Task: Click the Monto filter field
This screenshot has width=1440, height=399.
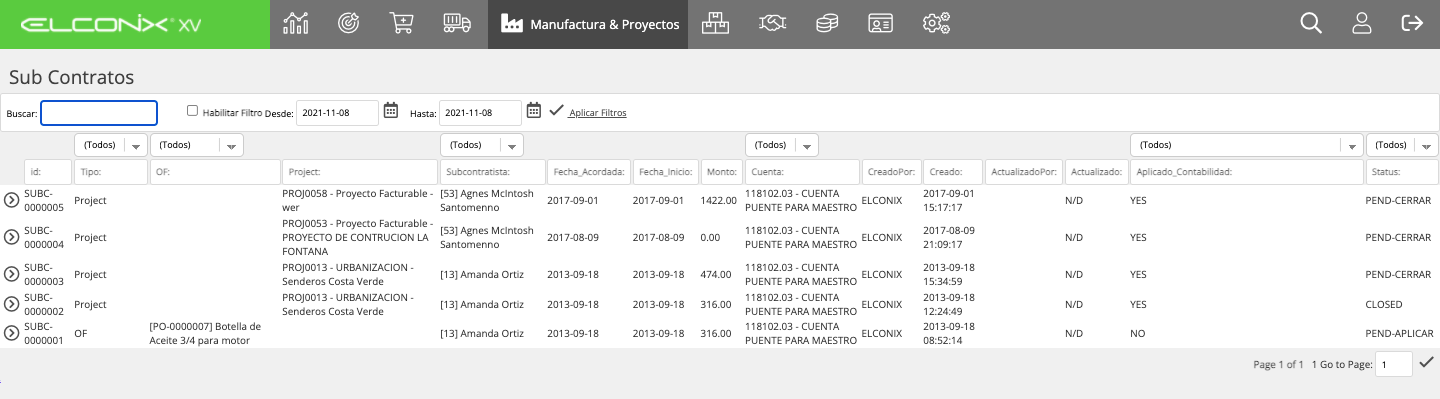Action: (x=721, y=172)
